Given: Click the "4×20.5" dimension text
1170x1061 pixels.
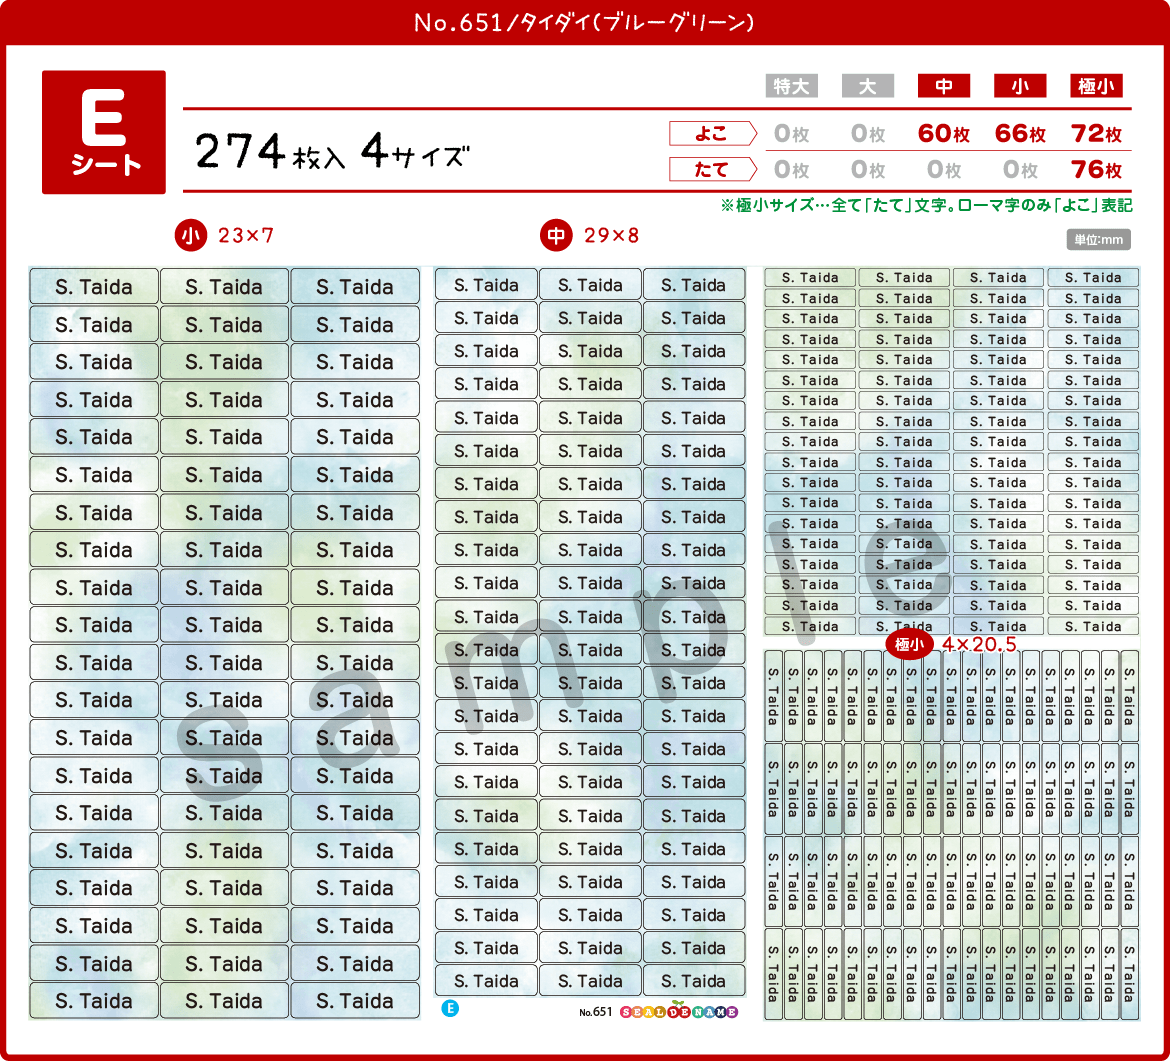Looking at the screenshot, I should 979,644.
